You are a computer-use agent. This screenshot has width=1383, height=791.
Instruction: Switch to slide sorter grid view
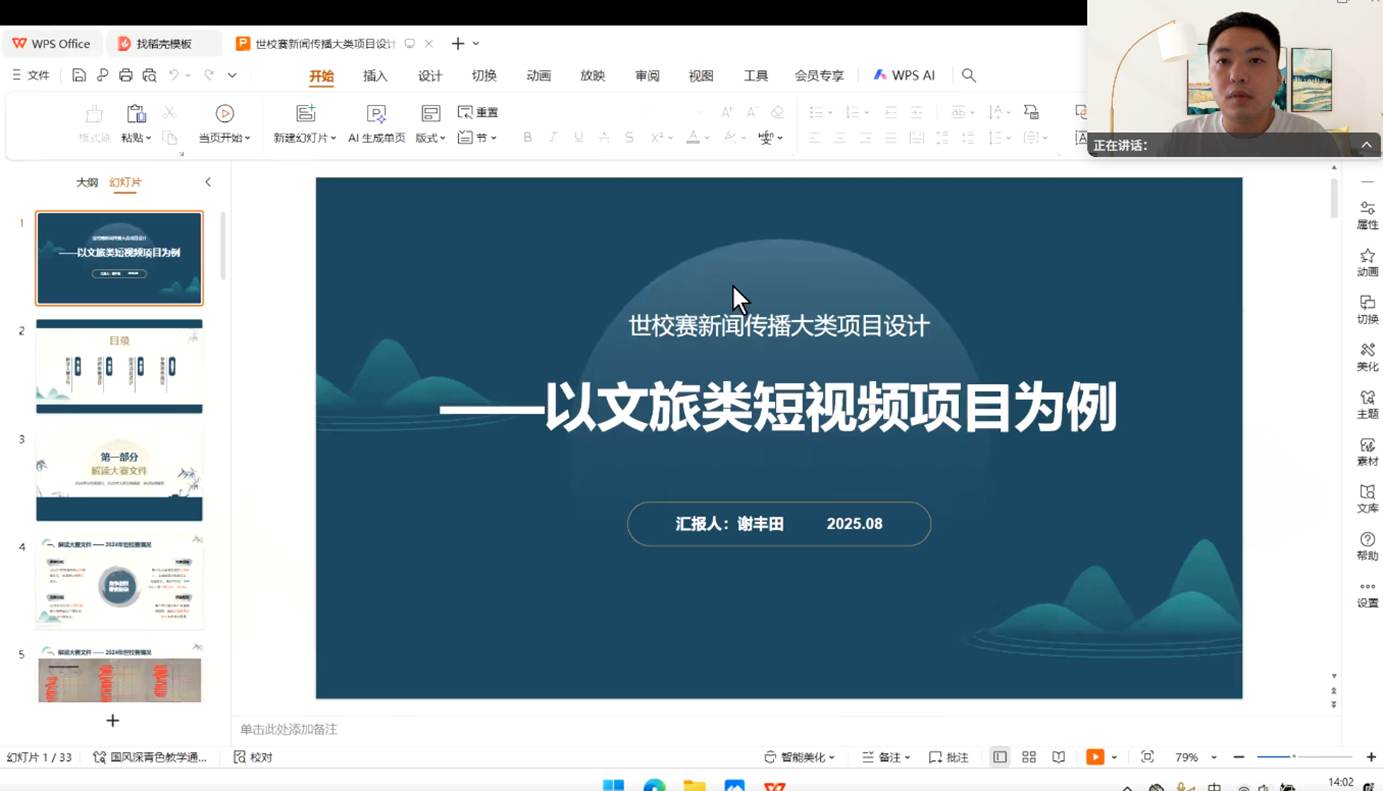tap(1029, 757)
